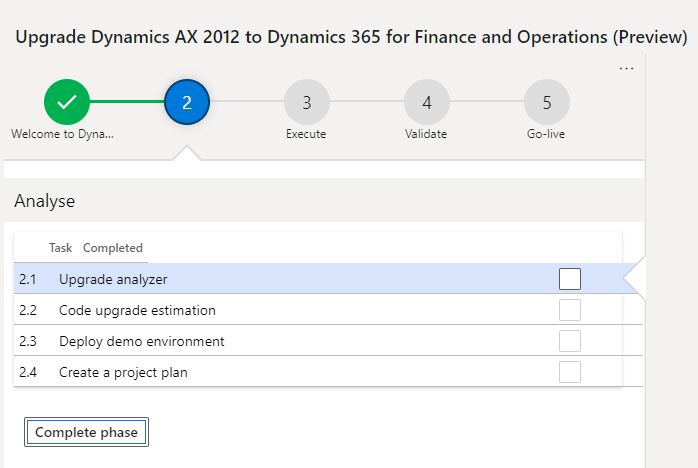
Task: Select phase 2 step circle
Action: pyautogui.click(x=187, y=102)
